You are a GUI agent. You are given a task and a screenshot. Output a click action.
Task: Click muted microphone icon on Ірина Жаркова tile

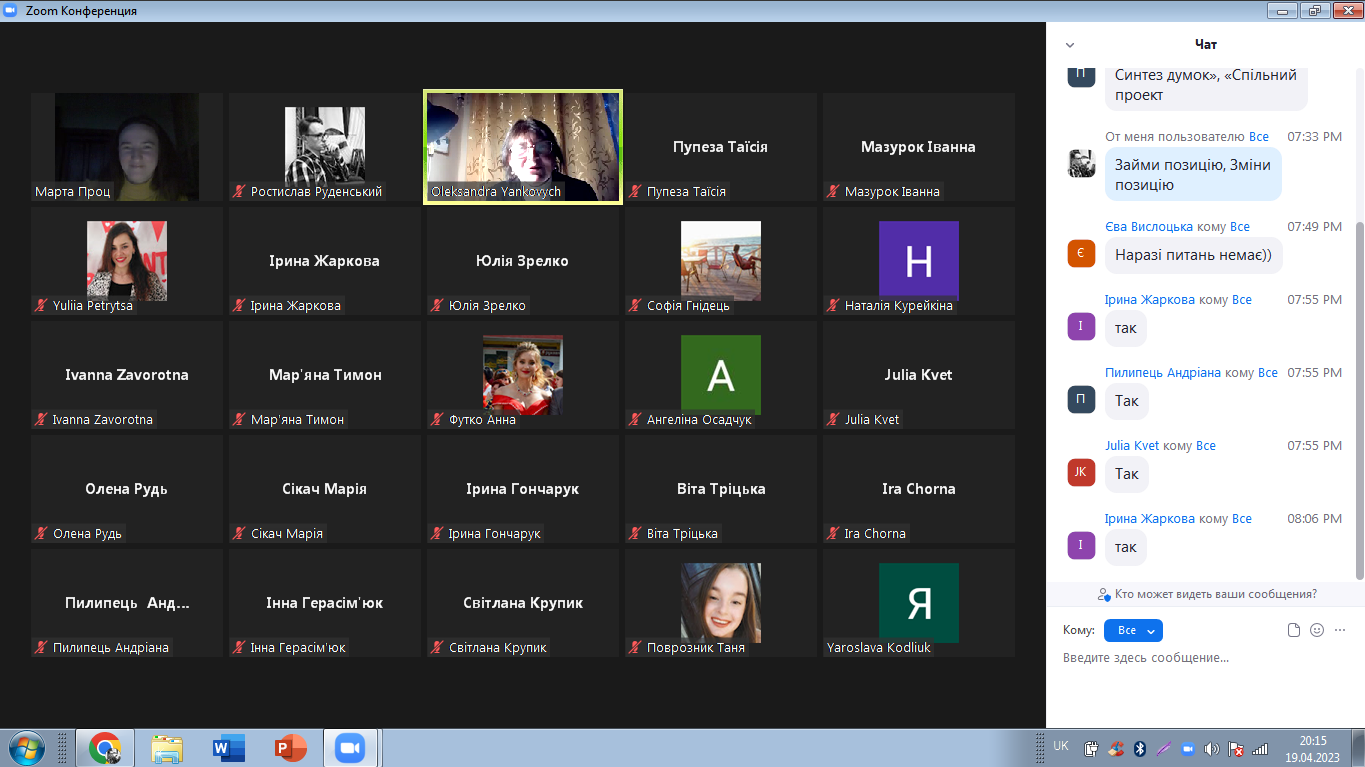point(239,306)
